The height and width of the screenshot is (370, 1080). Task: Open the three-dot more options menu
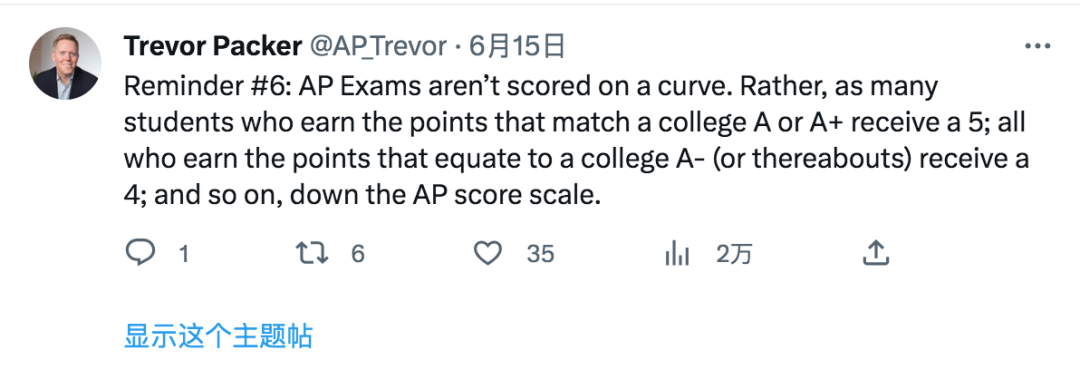(1037, 46)
